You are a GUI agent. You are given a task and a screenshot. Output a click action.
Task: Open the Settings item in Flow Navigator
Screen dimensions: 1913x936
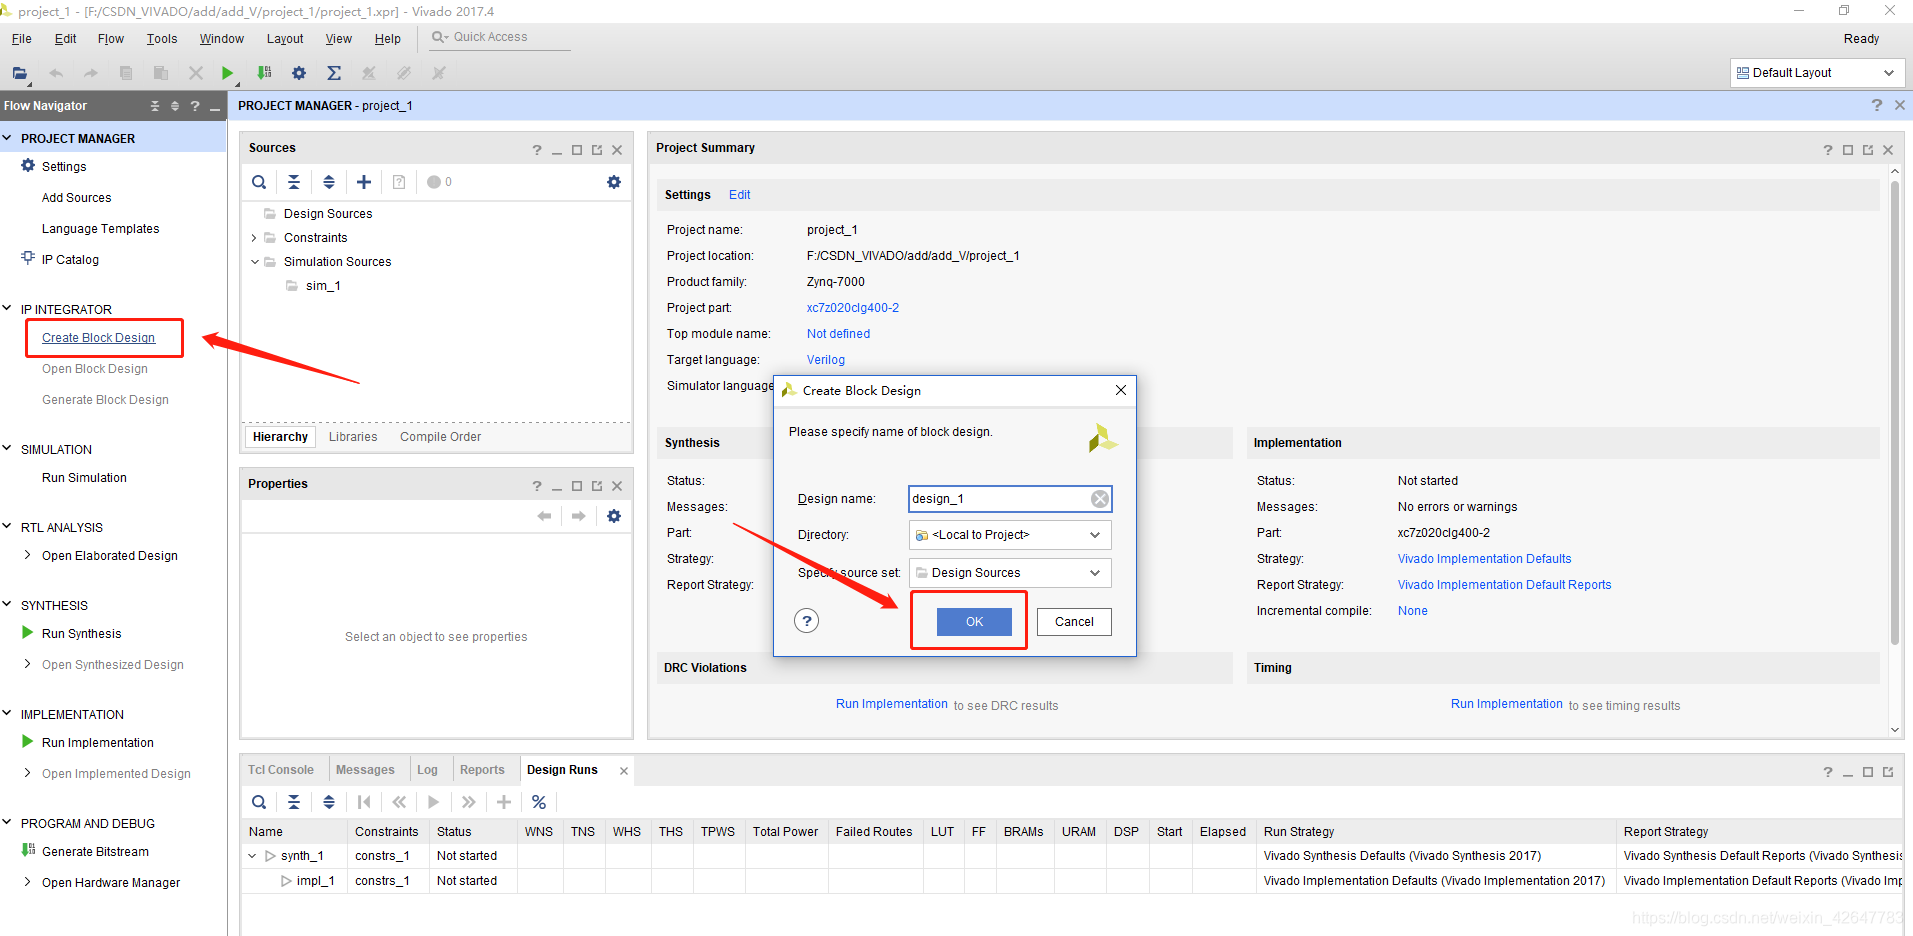pos(64,167)
